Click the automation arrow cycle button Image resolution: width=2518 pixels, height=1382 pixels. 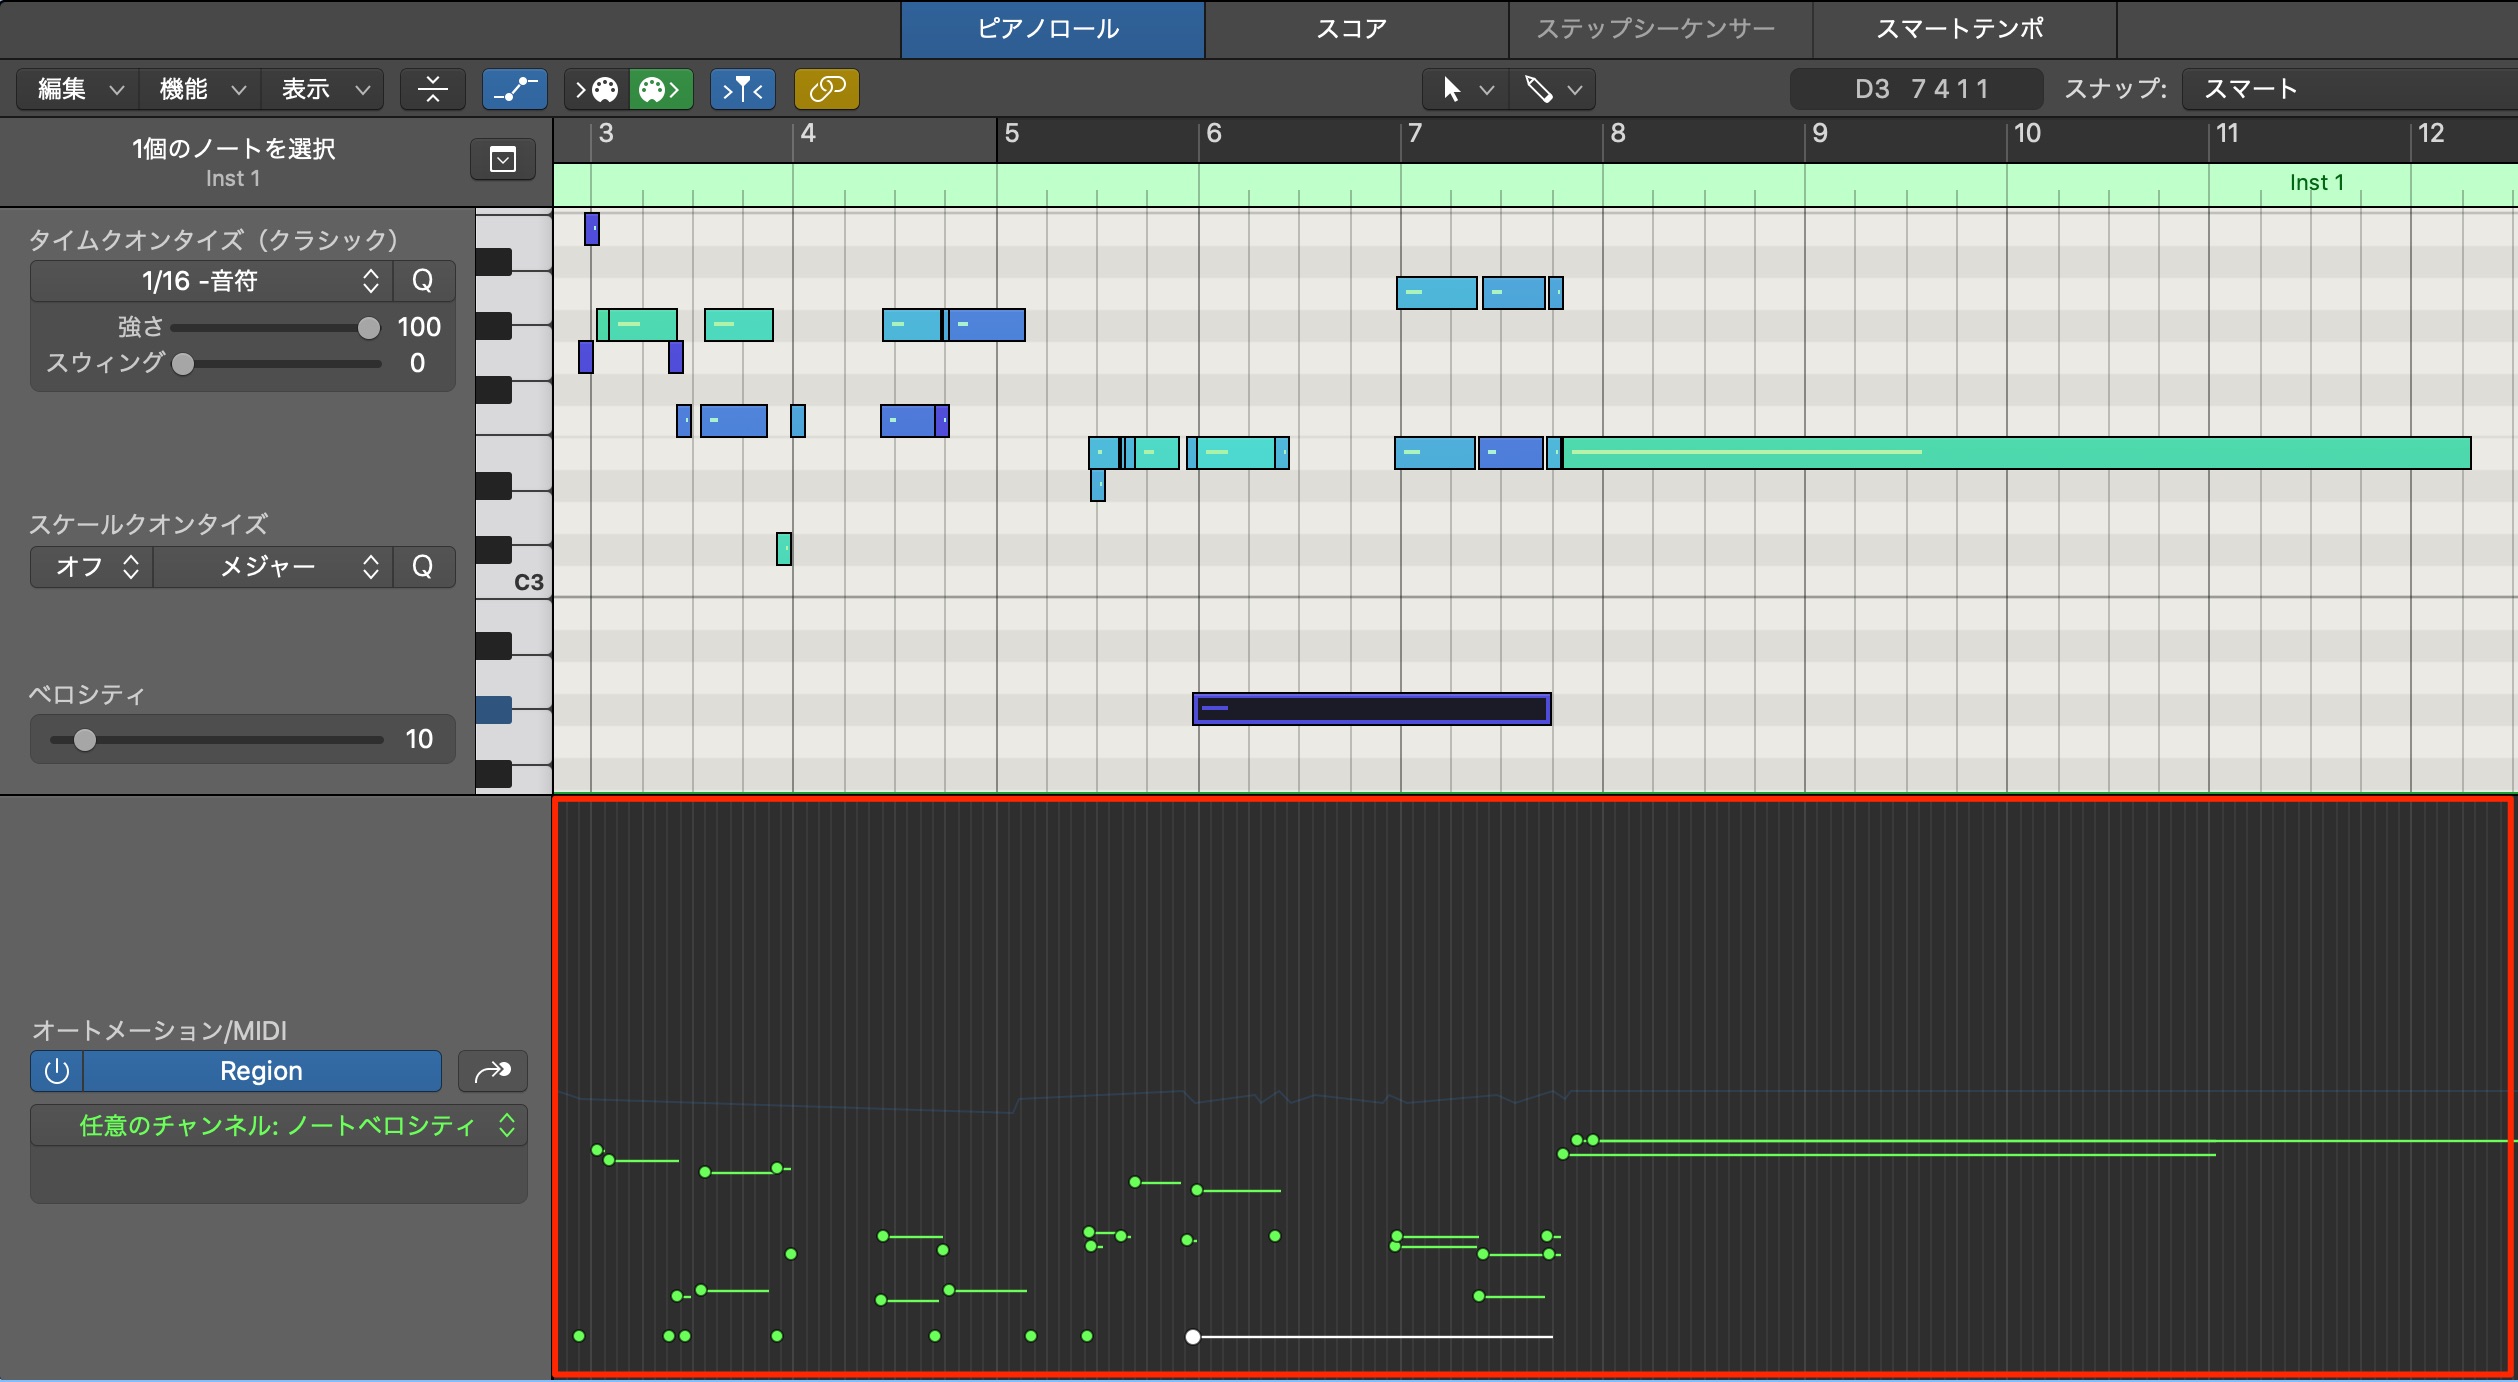pyautogui.click(x=492, y=1071)
